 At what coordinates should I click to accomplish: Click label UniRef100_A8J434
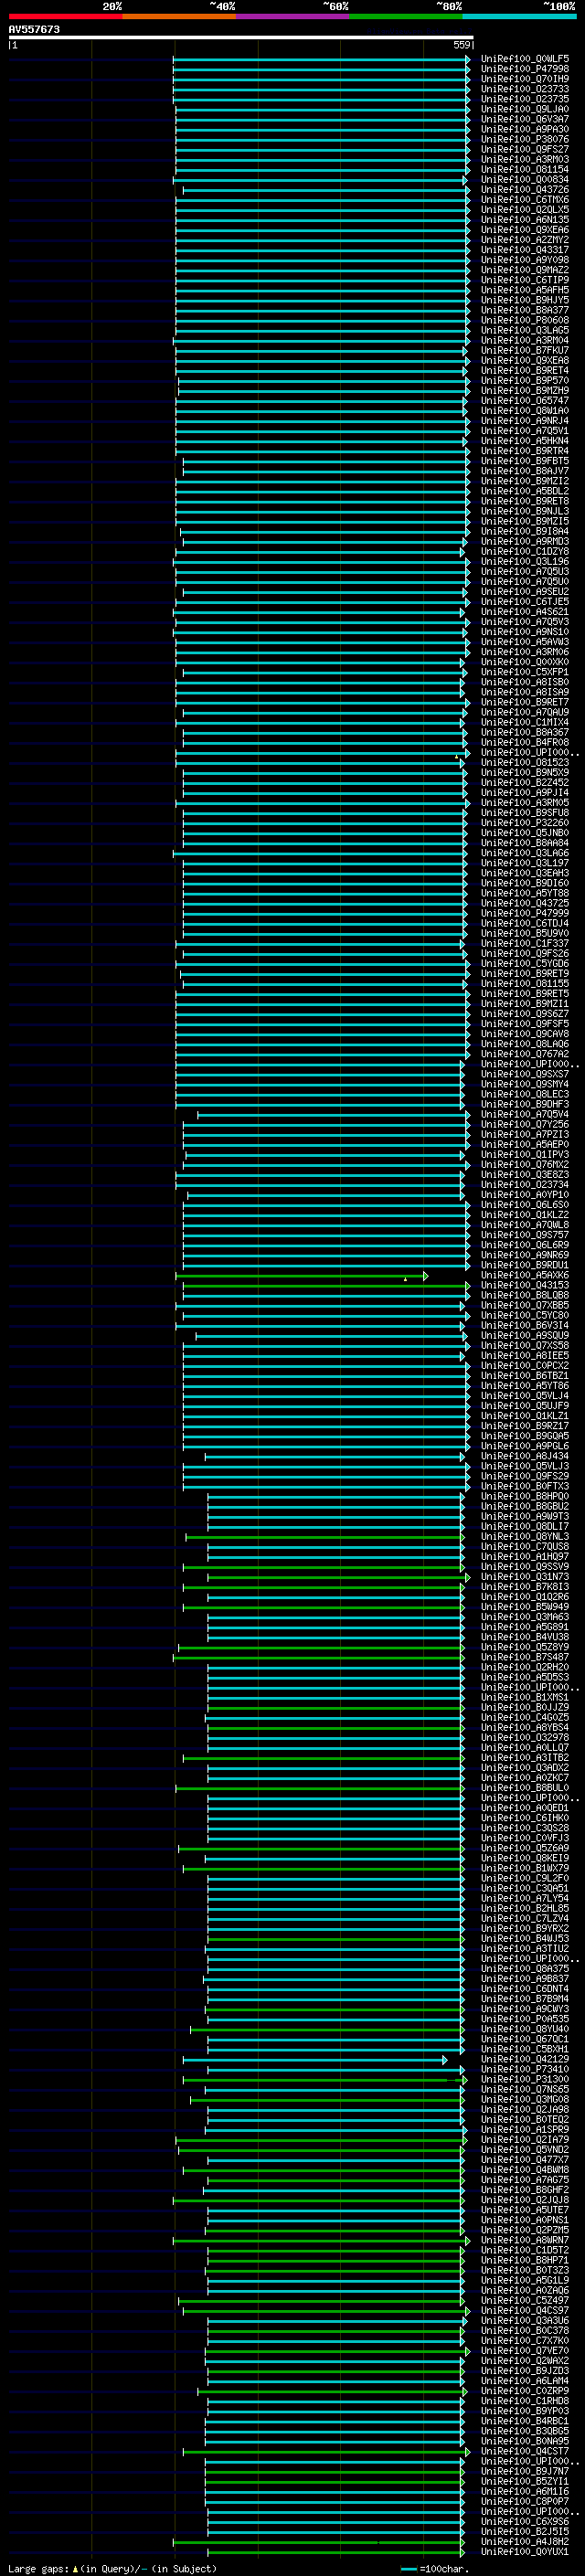[x=525, y=1456]
